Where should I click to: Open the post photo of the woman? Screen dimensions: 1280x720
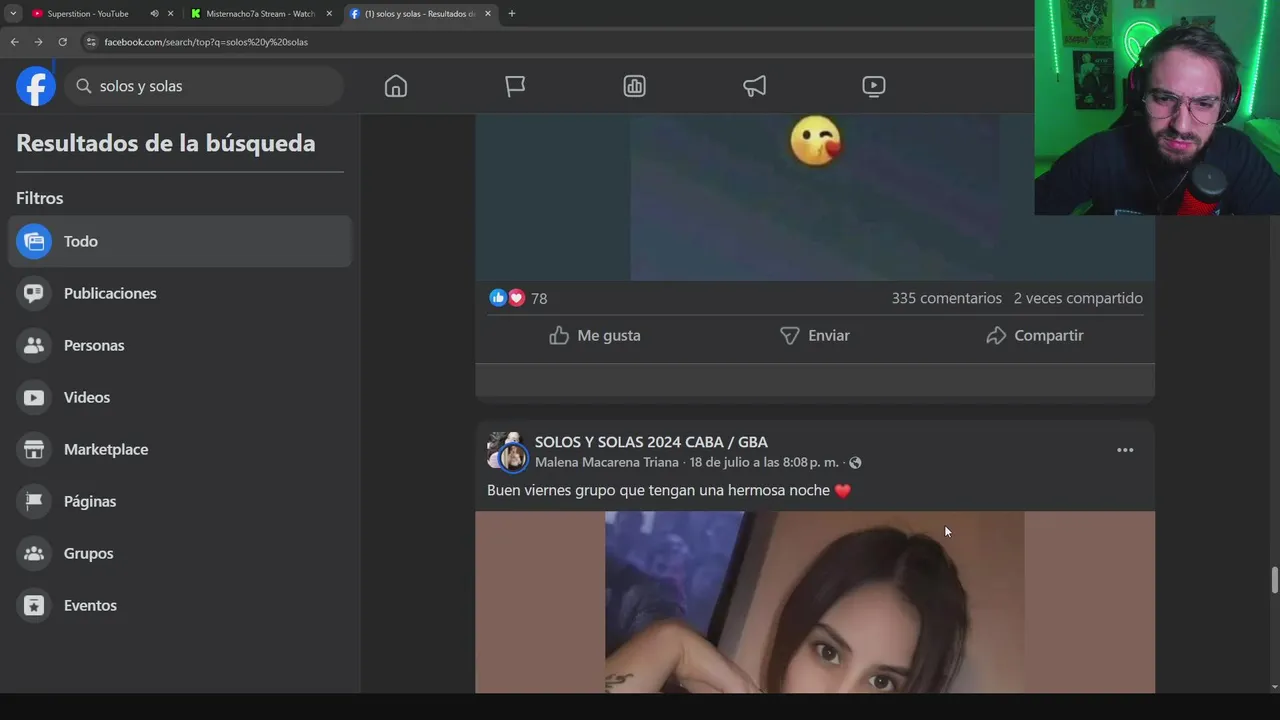pos(814,602)
